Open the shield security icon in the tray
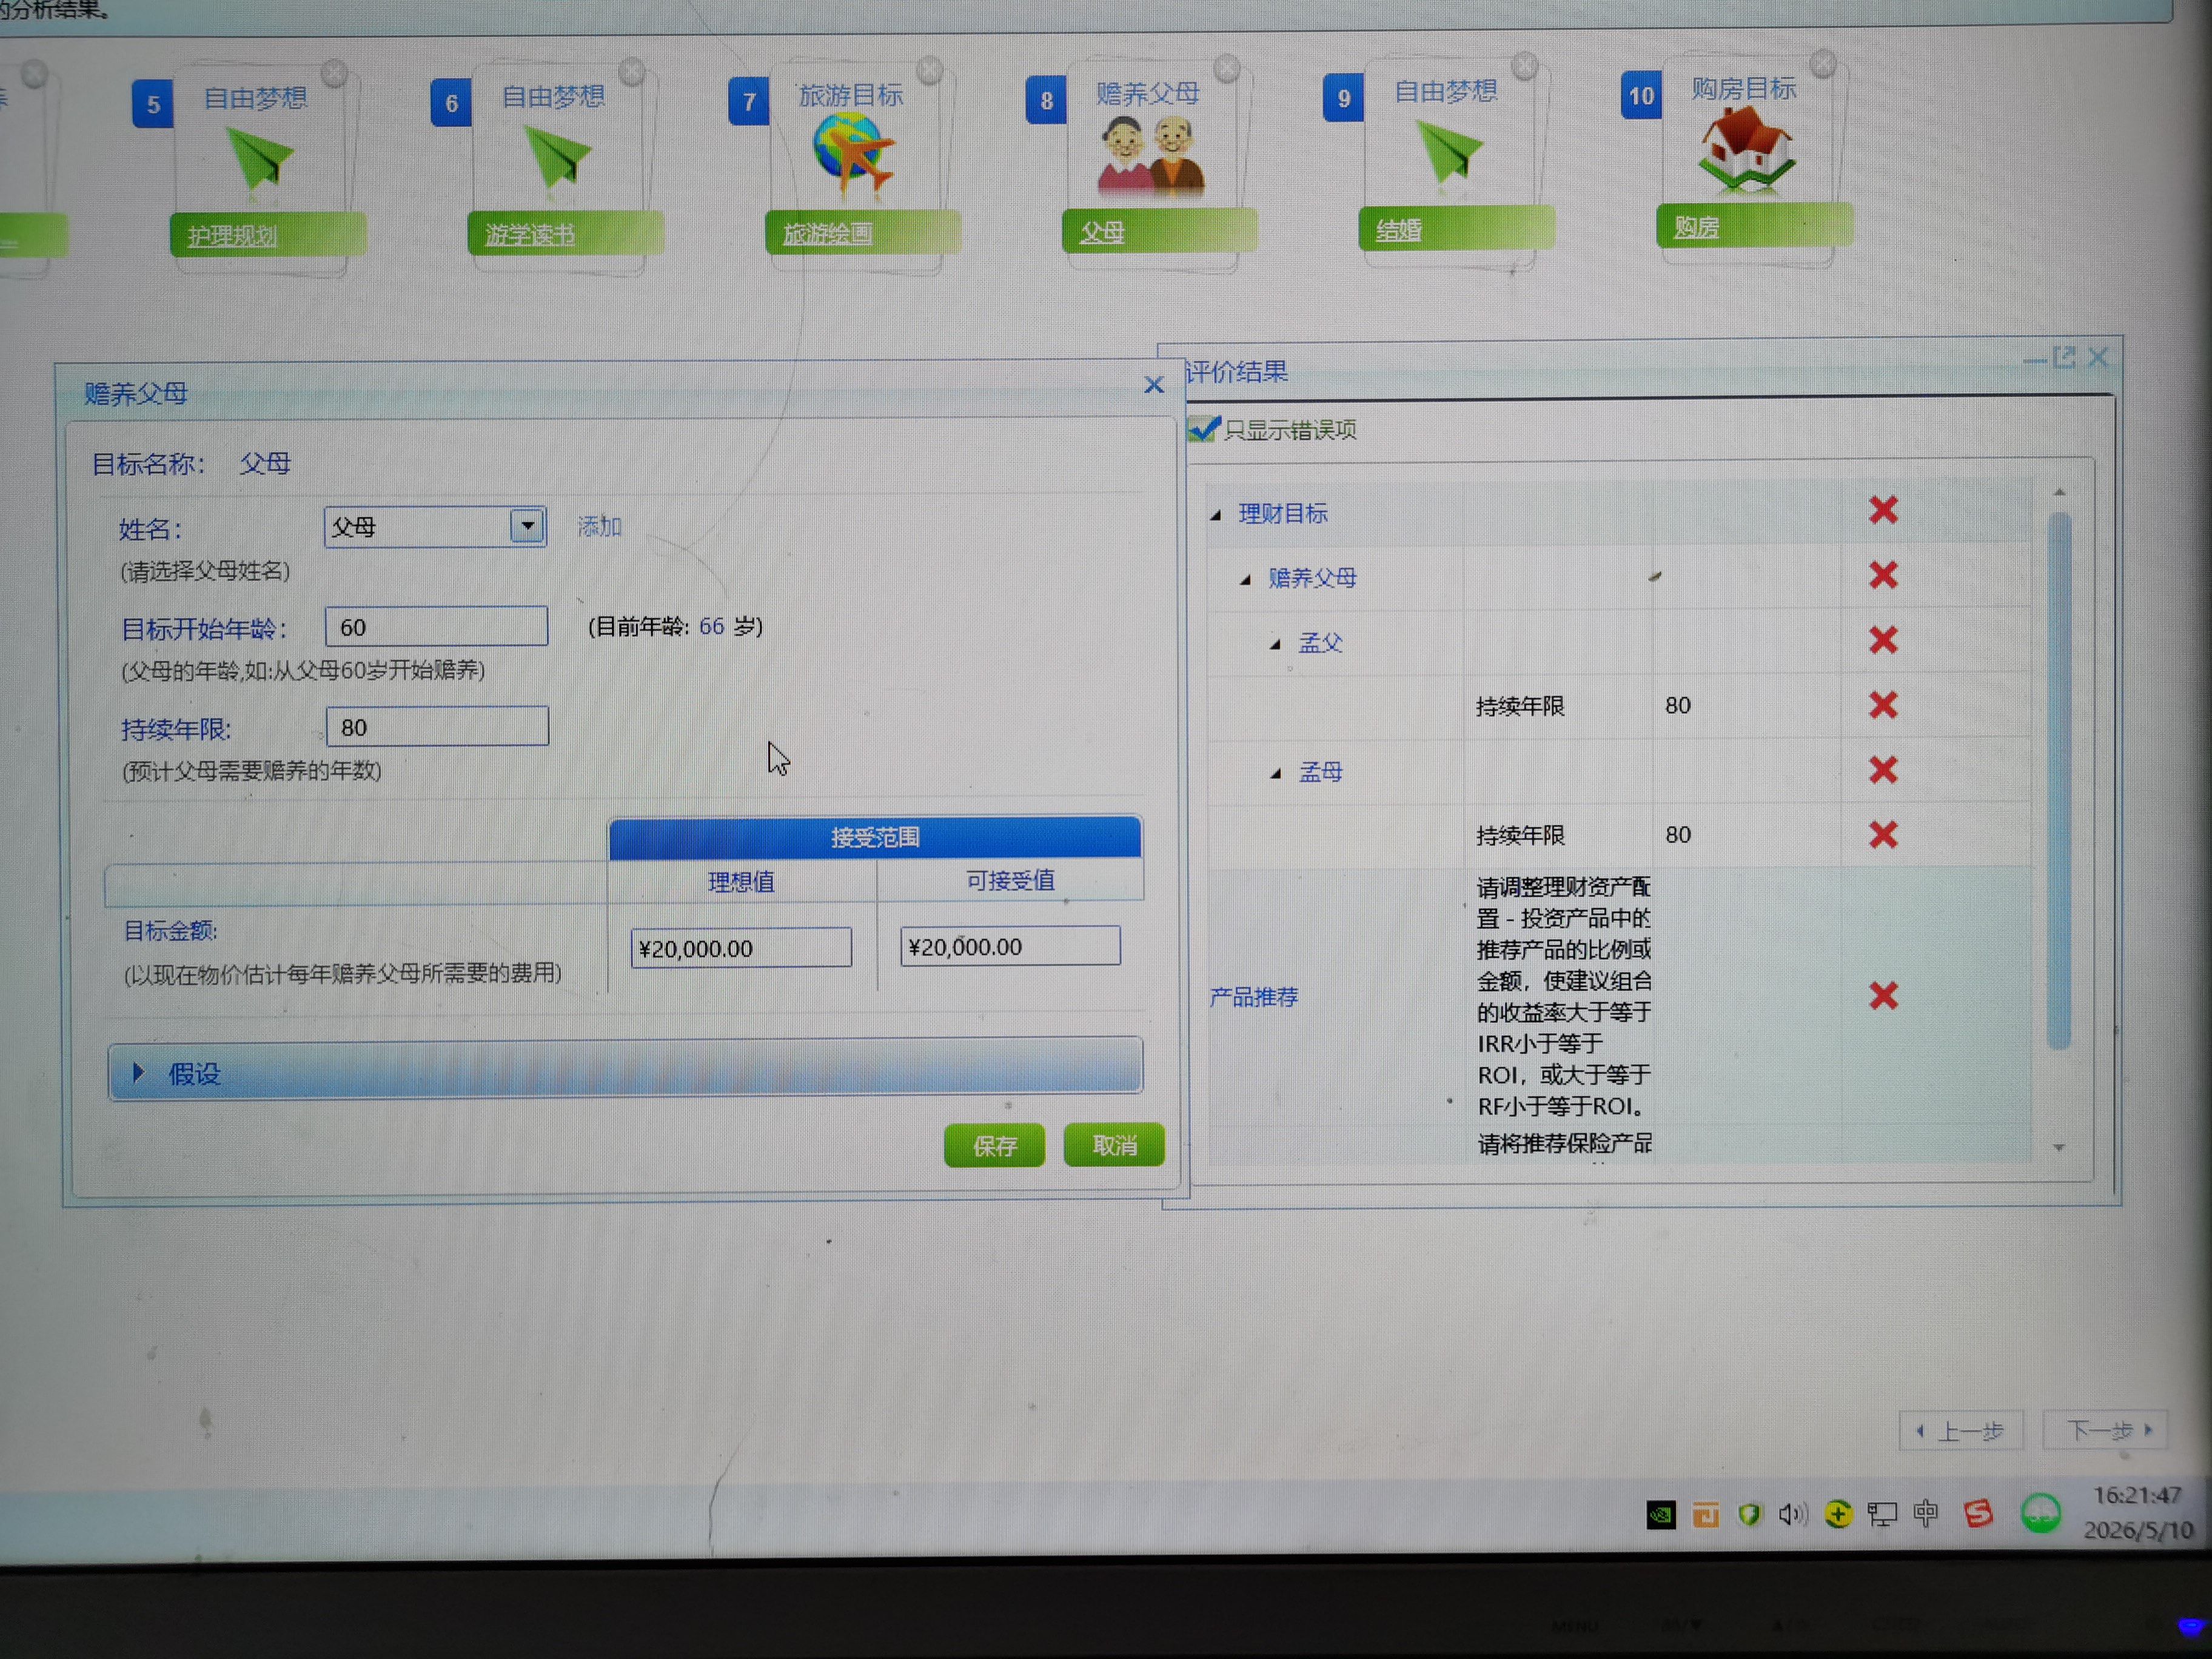The image size is (2212, 1659). coord(1749,1515)
